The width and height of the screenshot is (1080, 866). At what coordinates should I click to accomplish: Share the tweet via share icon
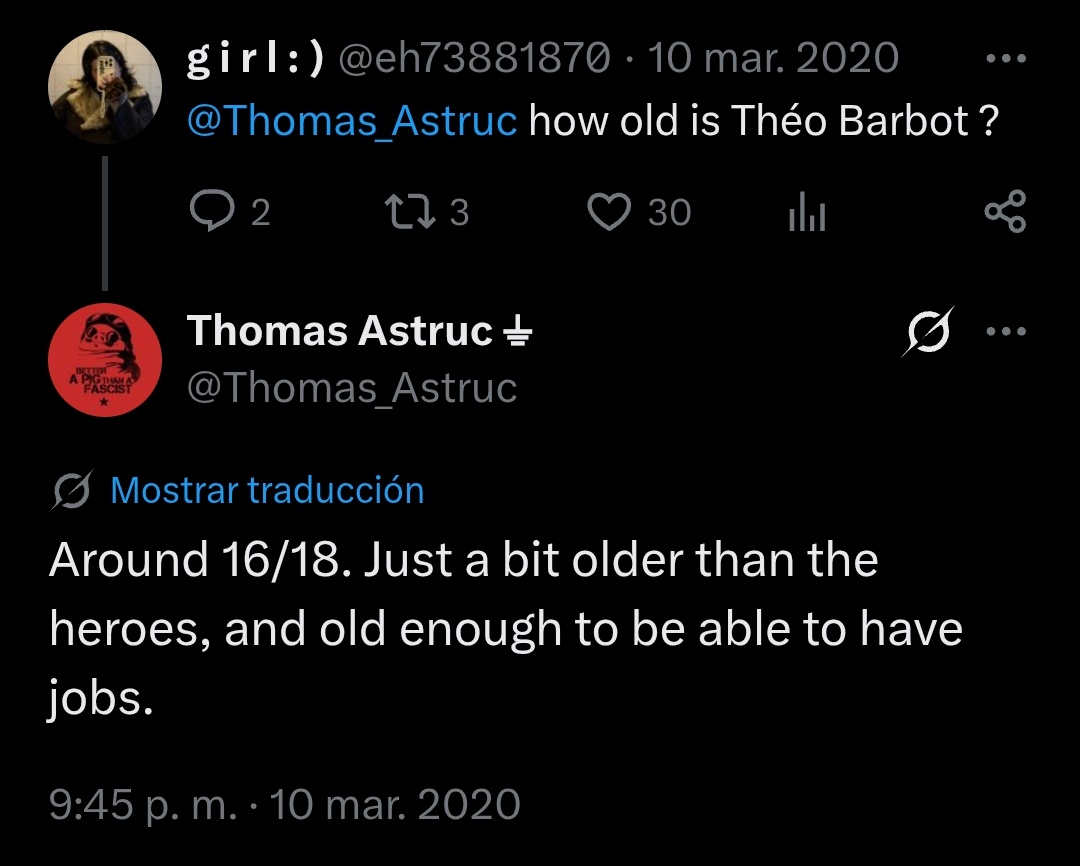point(1006,211)
